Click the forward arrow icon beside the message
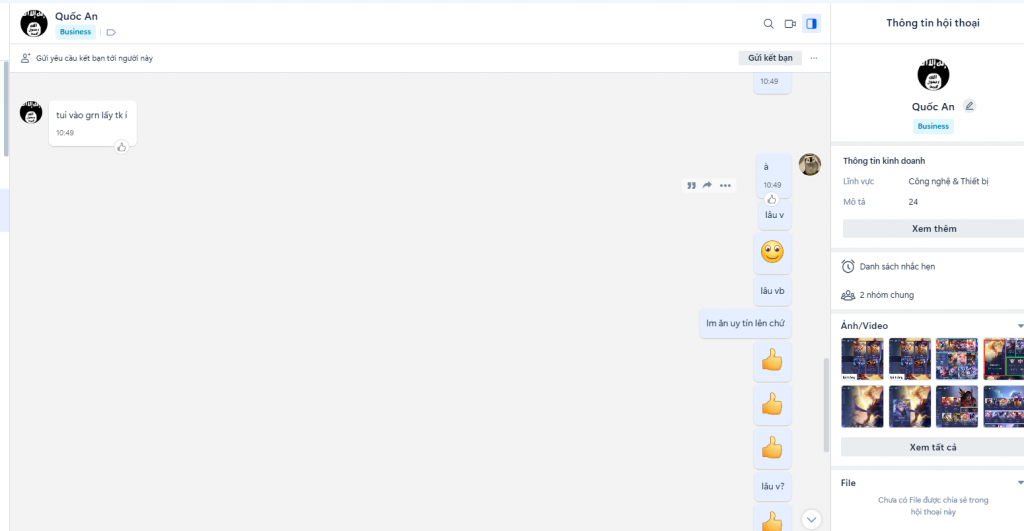Viewport: 1024px width, 531px height. tap(707, 185)
